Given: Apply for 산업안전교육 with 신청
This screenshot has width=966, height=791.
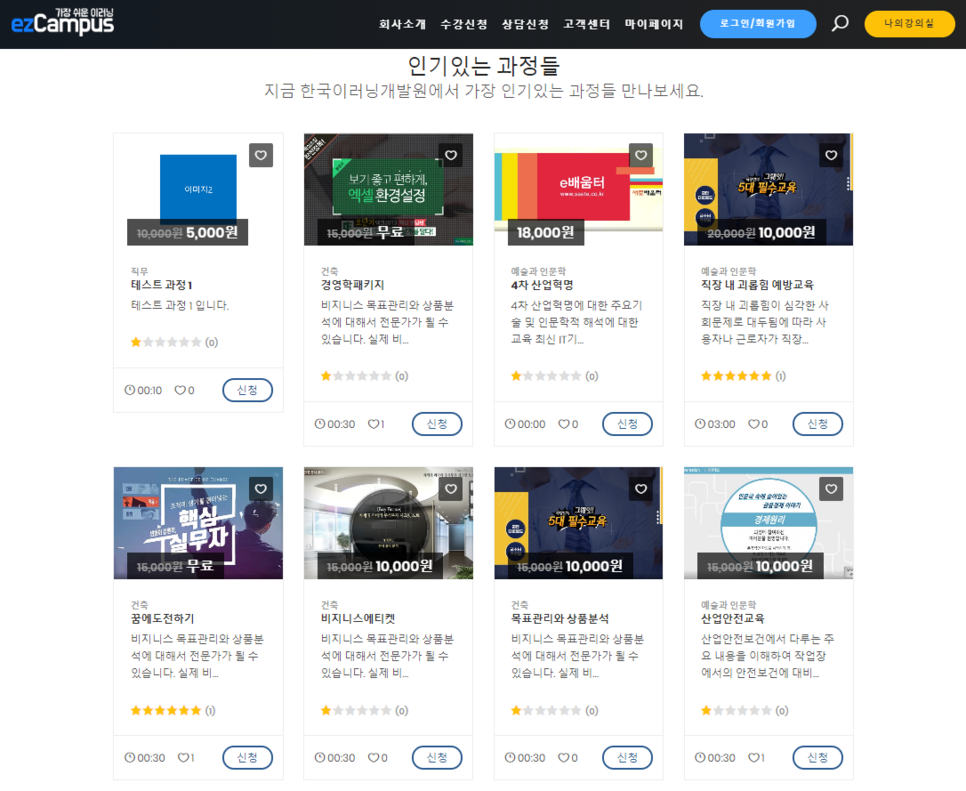Looking at the screenshot, I should [x=818, y=758].
